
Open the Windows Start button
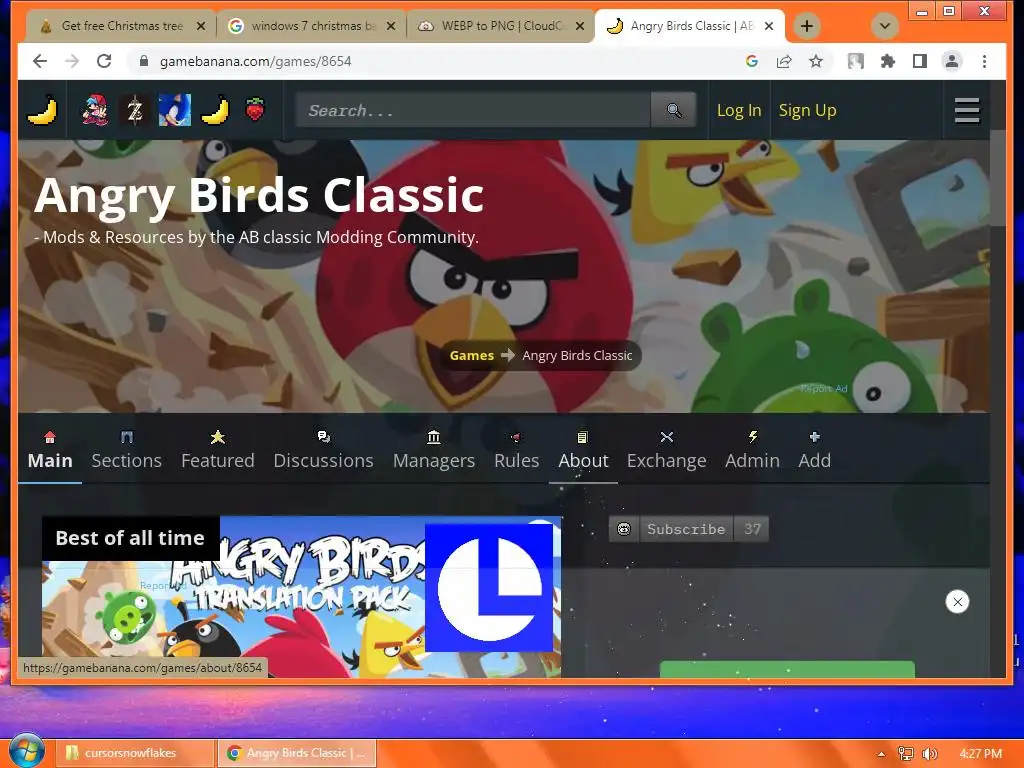point(26,751)
